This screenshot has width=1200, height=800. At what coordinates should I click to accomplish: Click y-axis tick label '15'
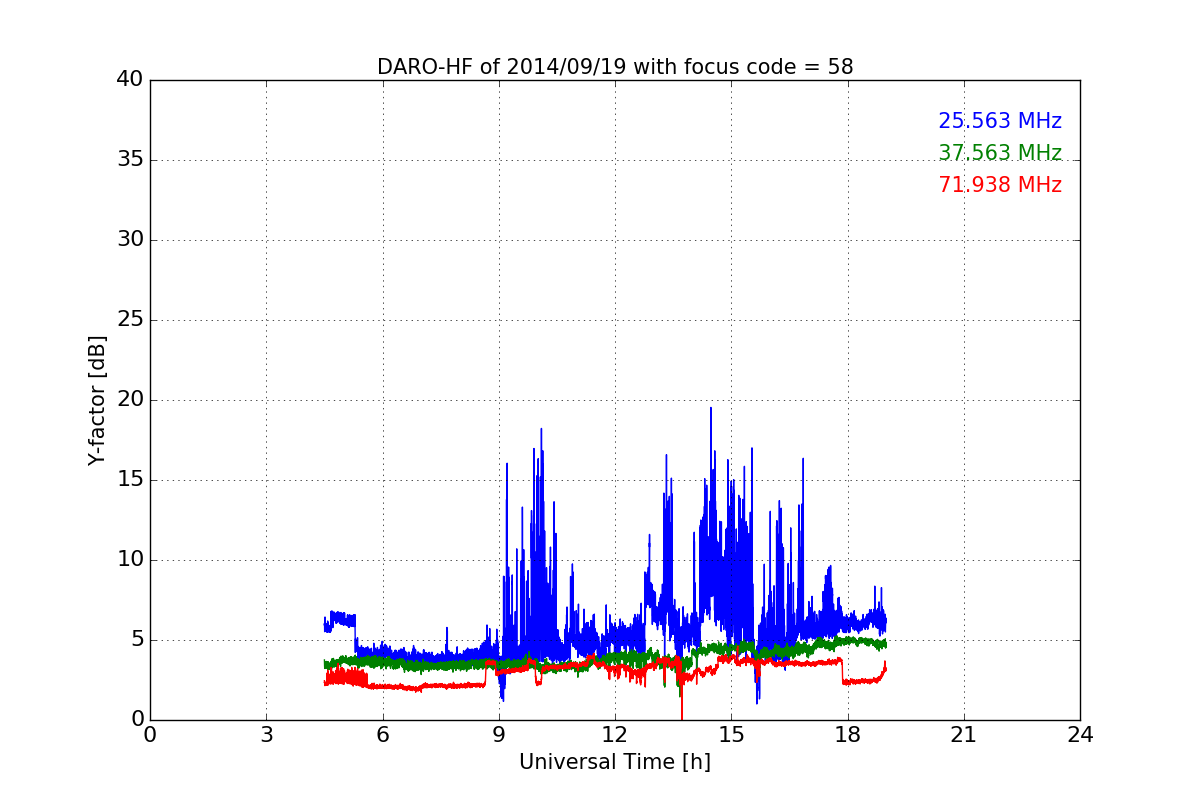(x=130, y=480)
